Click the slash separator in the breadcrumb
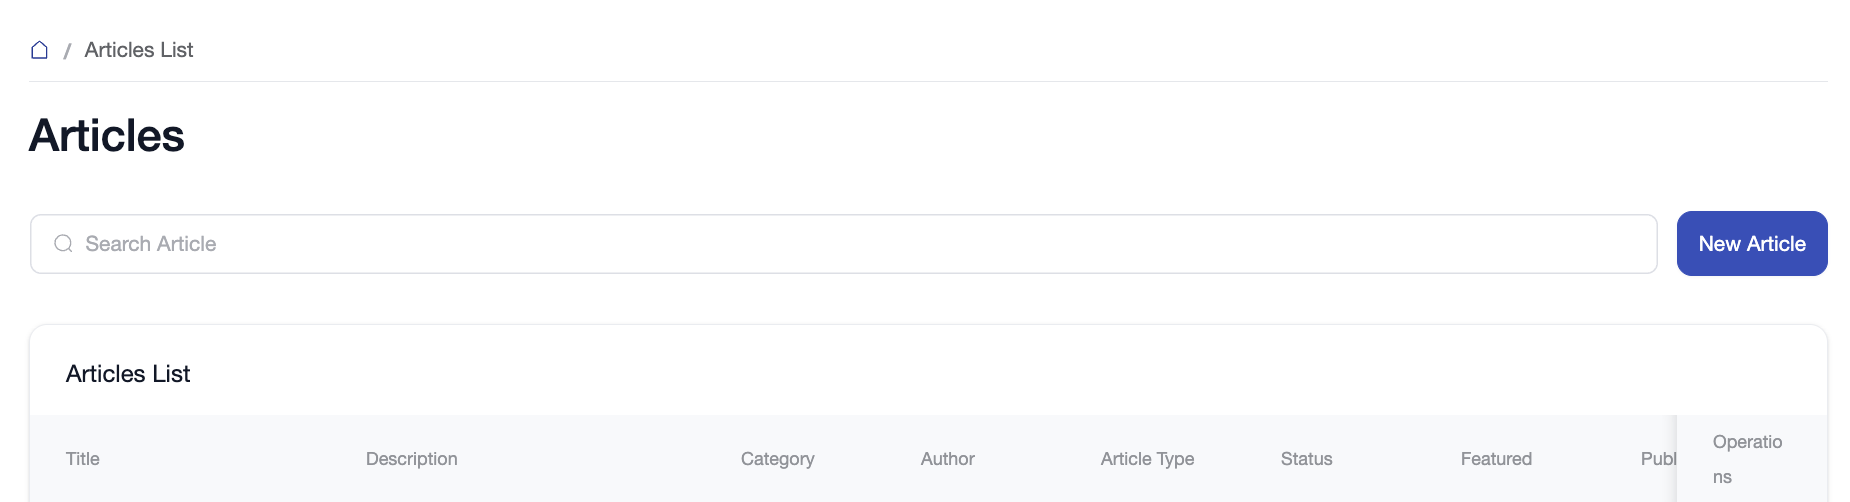This screenshot has width=1850, height=502. coord(67,51)
